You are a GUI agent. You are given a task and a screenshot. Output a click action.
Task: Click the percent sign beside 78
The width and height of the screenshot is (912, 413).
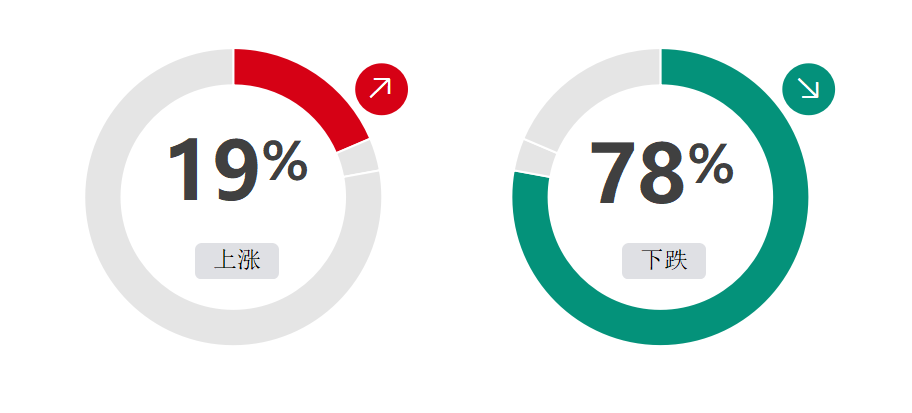(711, 163)
